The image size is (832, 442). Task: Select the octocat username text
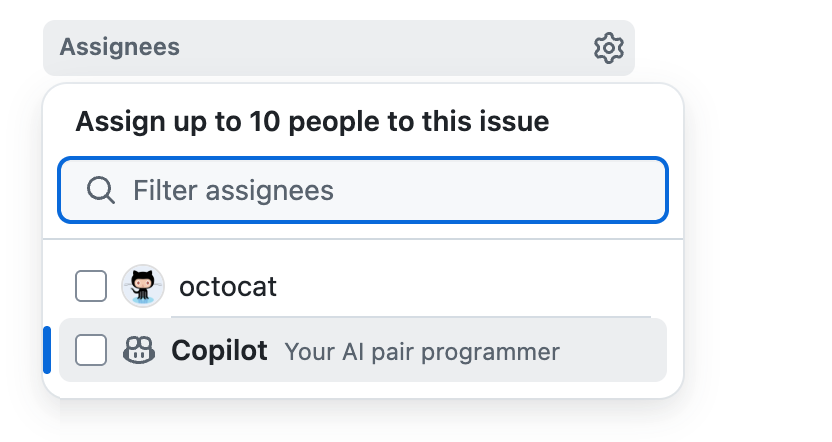[228, 288]
